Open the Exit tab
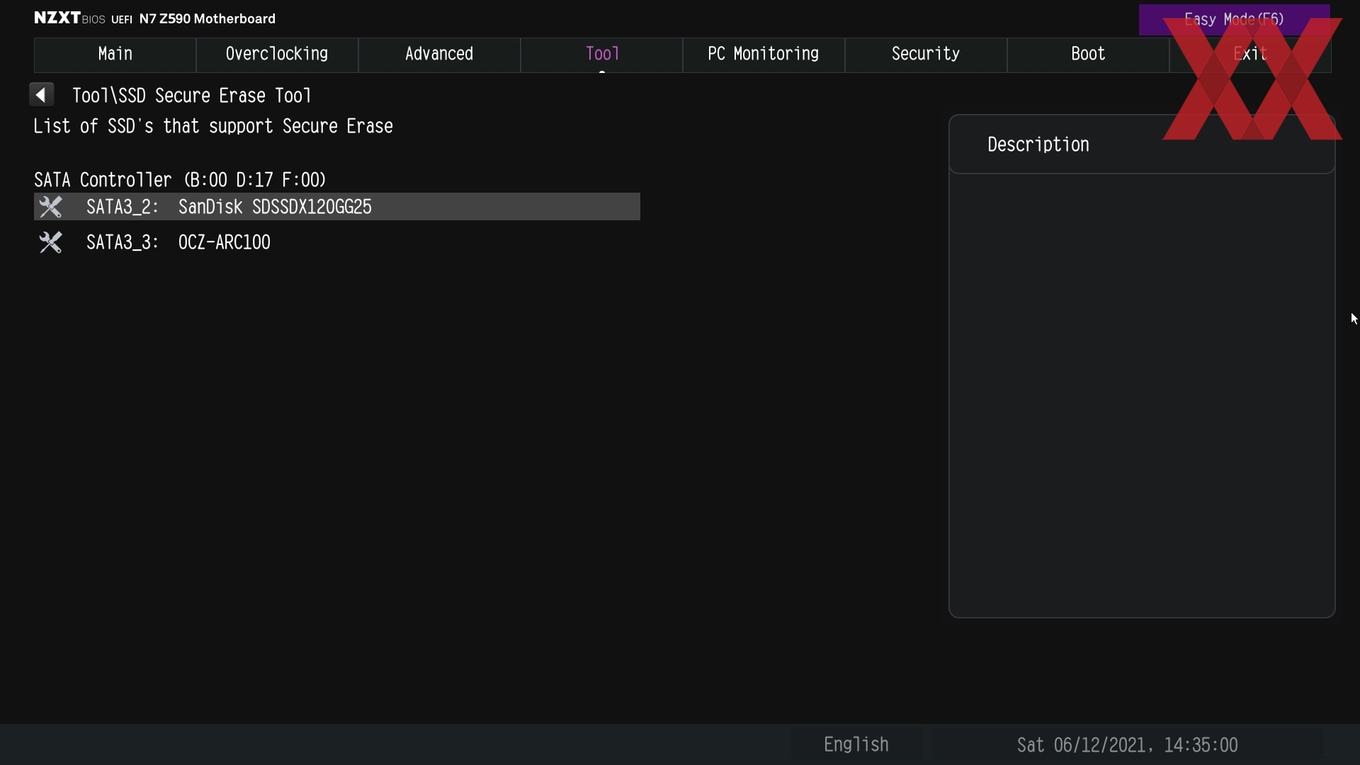 (1250, 54)
